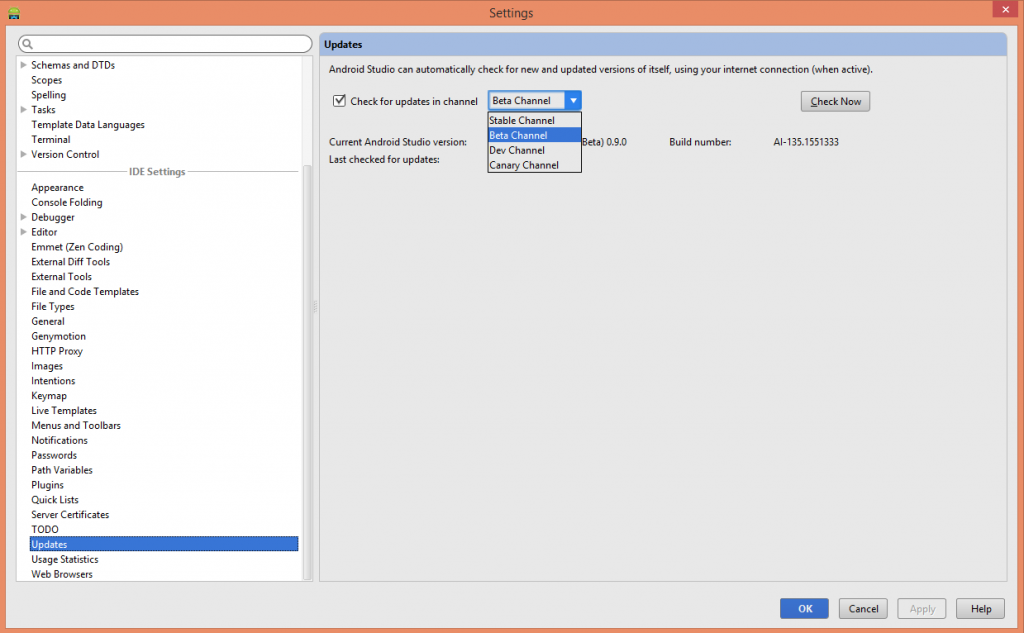Image resolution: width=1024 pixels, height=633 pixels.
Task: Click the Check Now button
Action: [835, 101]
